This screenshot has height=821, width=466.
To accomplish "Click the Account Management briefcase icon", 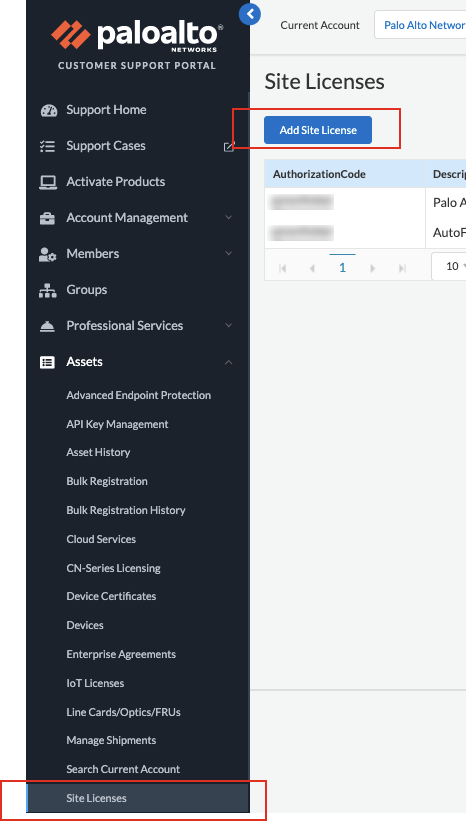I will coord(48,218).
